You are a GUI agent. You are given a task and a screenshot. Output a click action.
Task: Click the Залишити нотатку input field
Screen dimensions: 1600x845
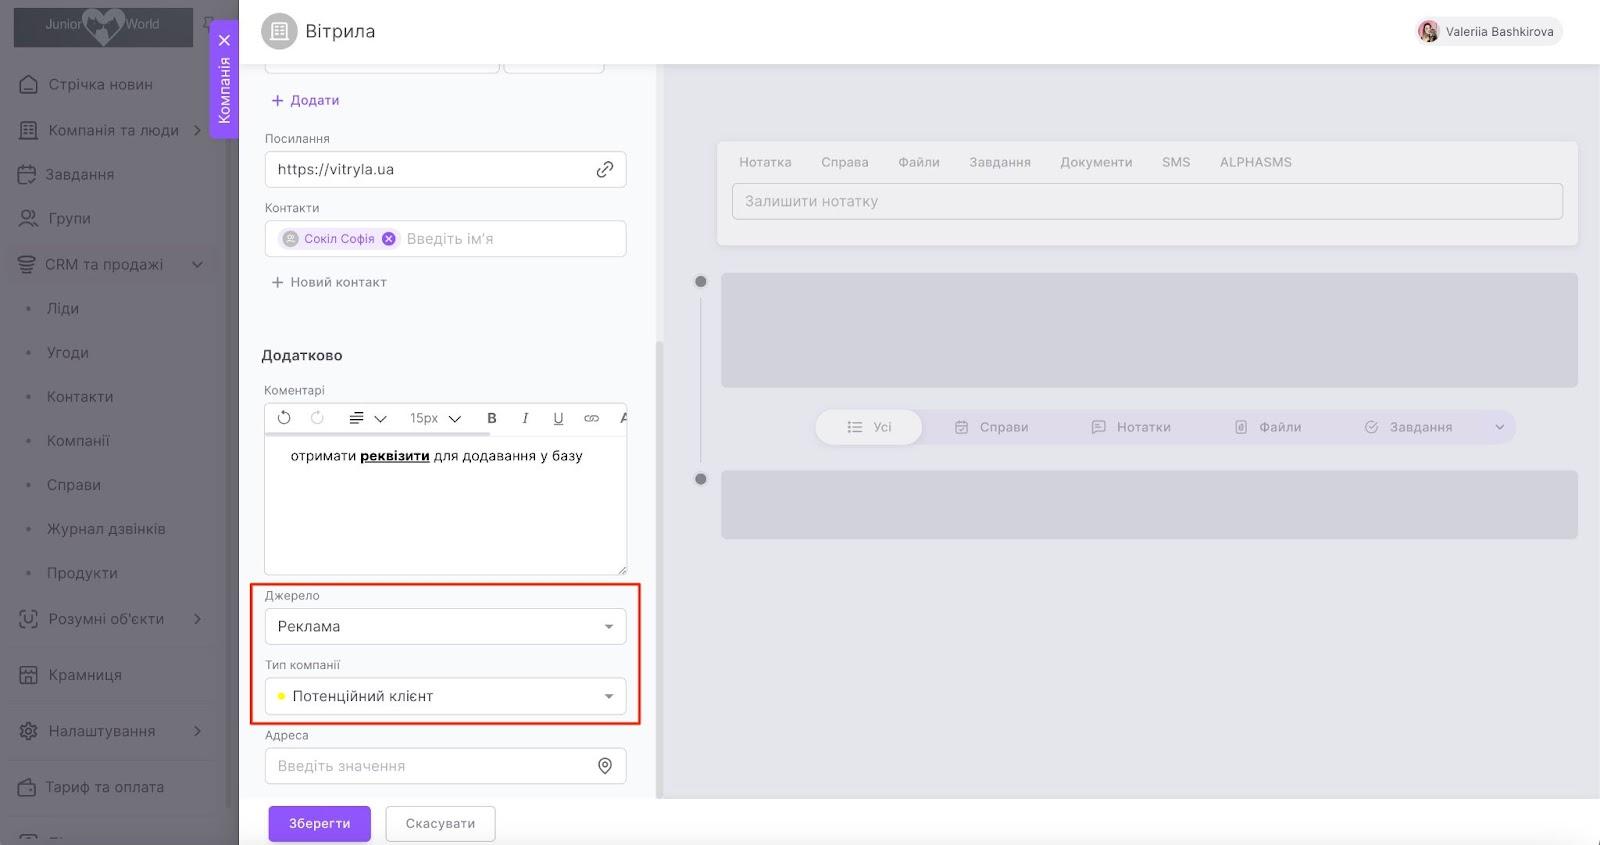[1146, 201]
